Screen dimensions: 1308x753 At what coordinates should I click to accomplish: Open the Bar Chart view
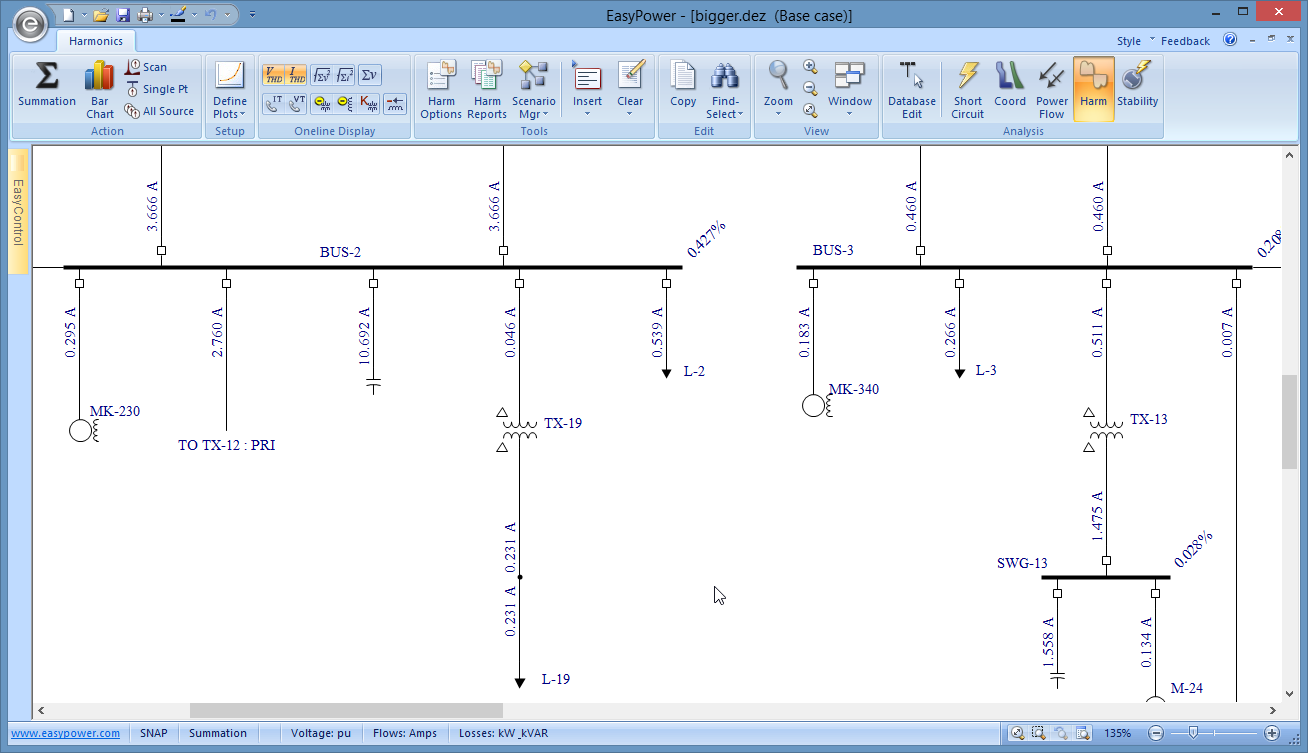click(x=100, y=89)
